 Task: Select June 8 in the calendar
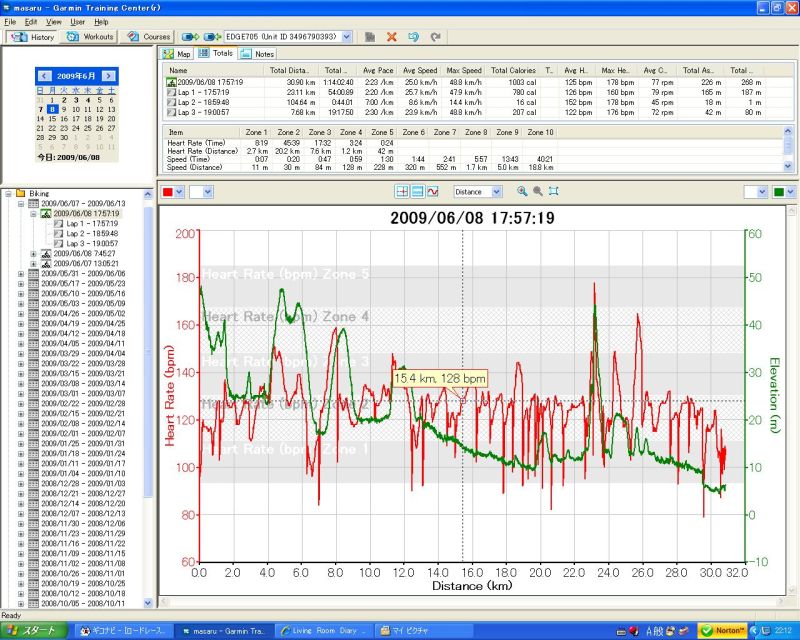click(x=52, y=109)
